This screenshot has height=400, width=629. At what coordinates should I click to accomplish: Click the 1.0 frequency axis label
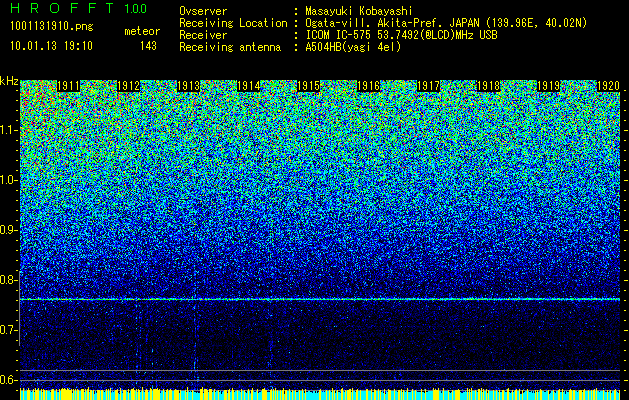(x=8, y=181)
